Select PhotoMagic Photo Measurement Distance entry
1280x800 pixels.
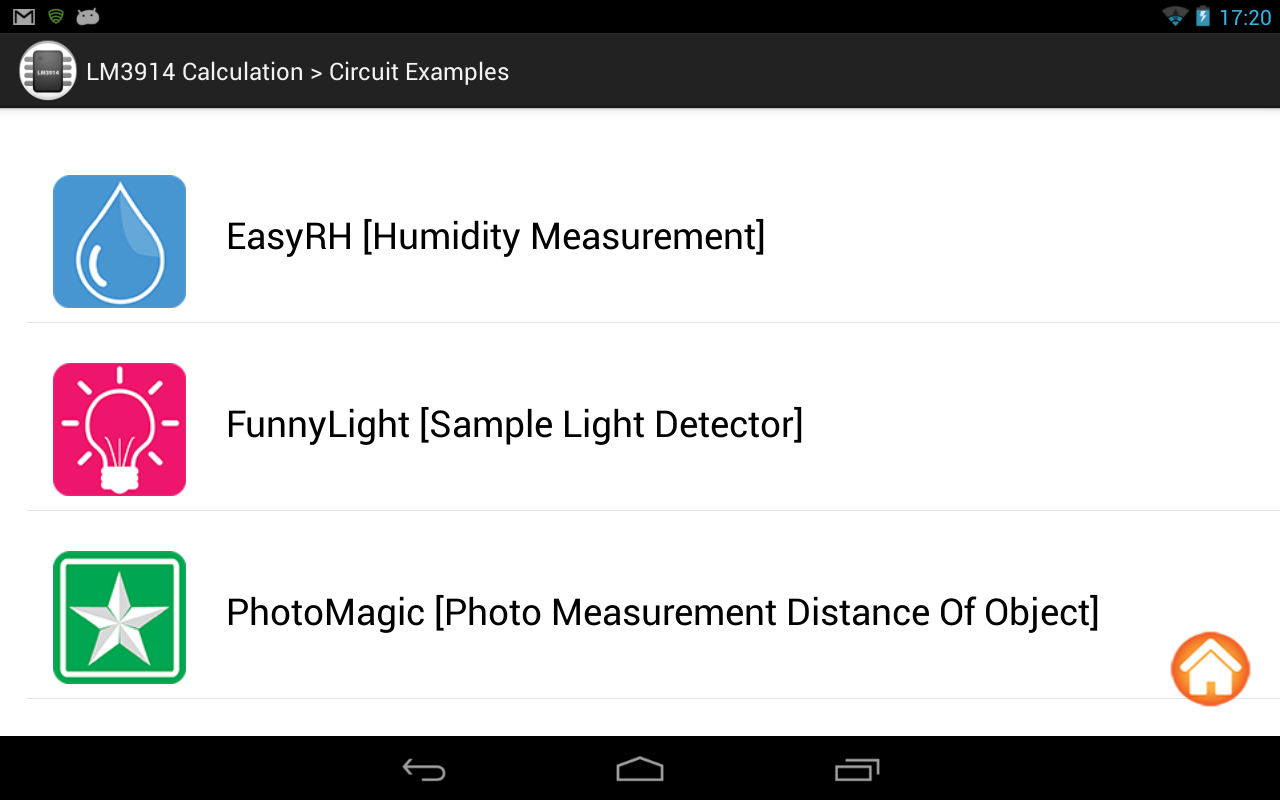[662, 612]
